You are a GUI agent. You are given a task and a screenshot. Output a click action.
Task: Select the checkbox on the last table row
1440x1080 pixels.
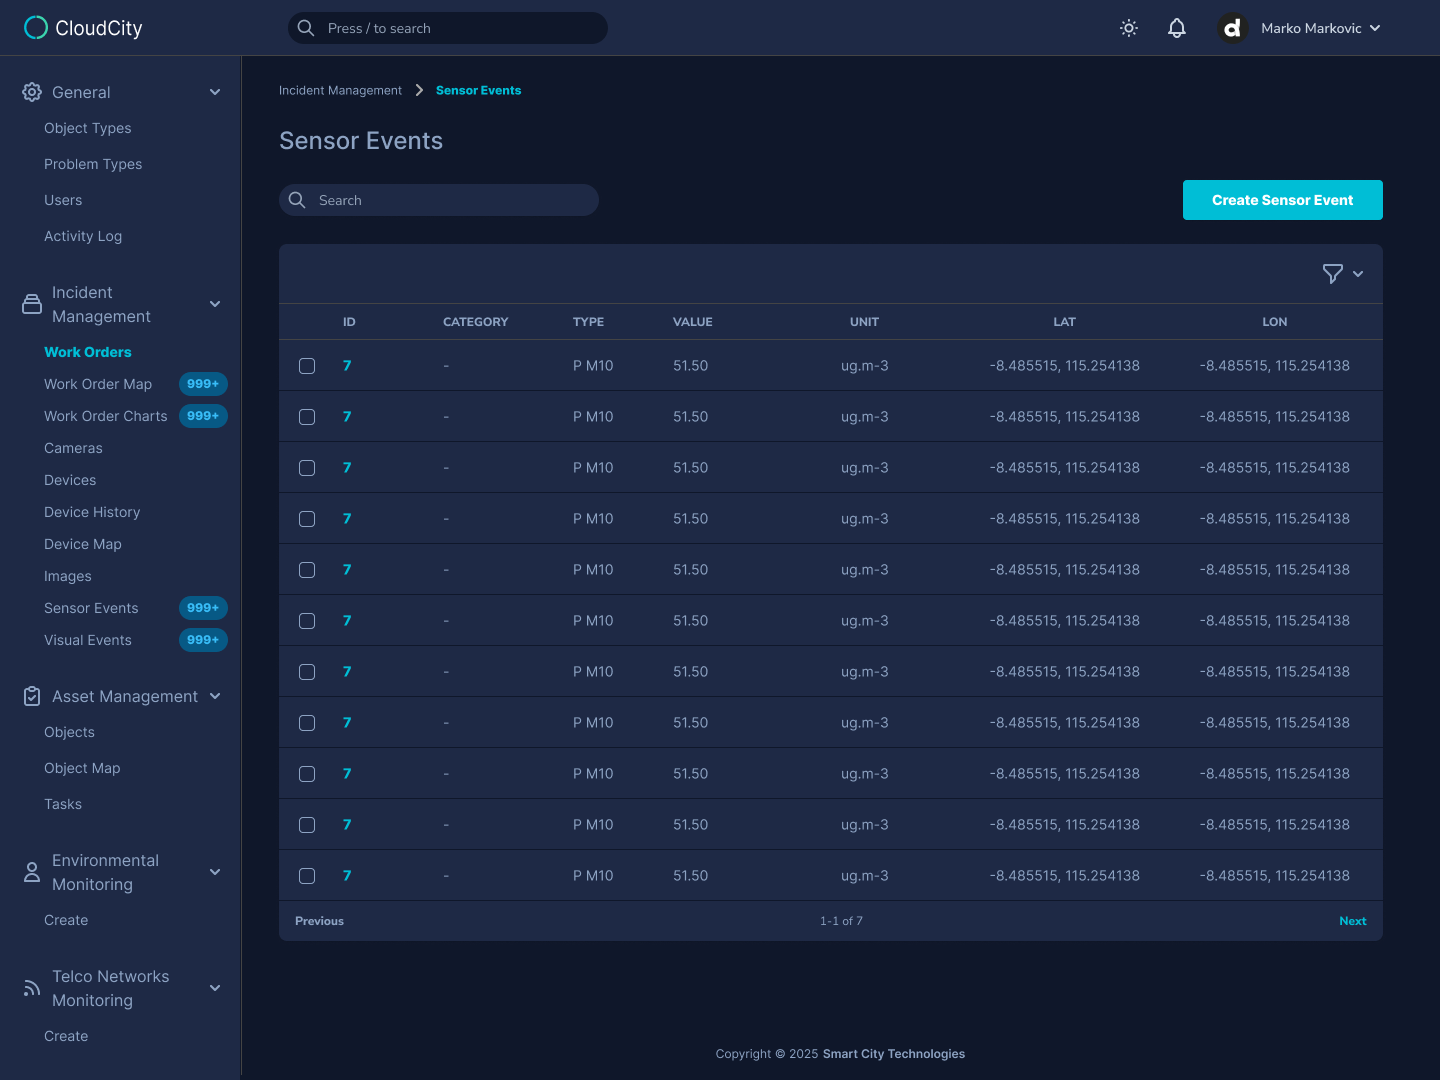tap(307, 875)
